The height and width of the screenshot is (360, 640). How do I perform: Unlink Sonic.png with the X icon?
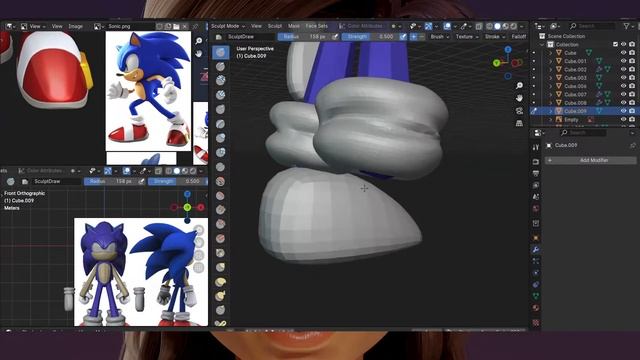(185, 26)
